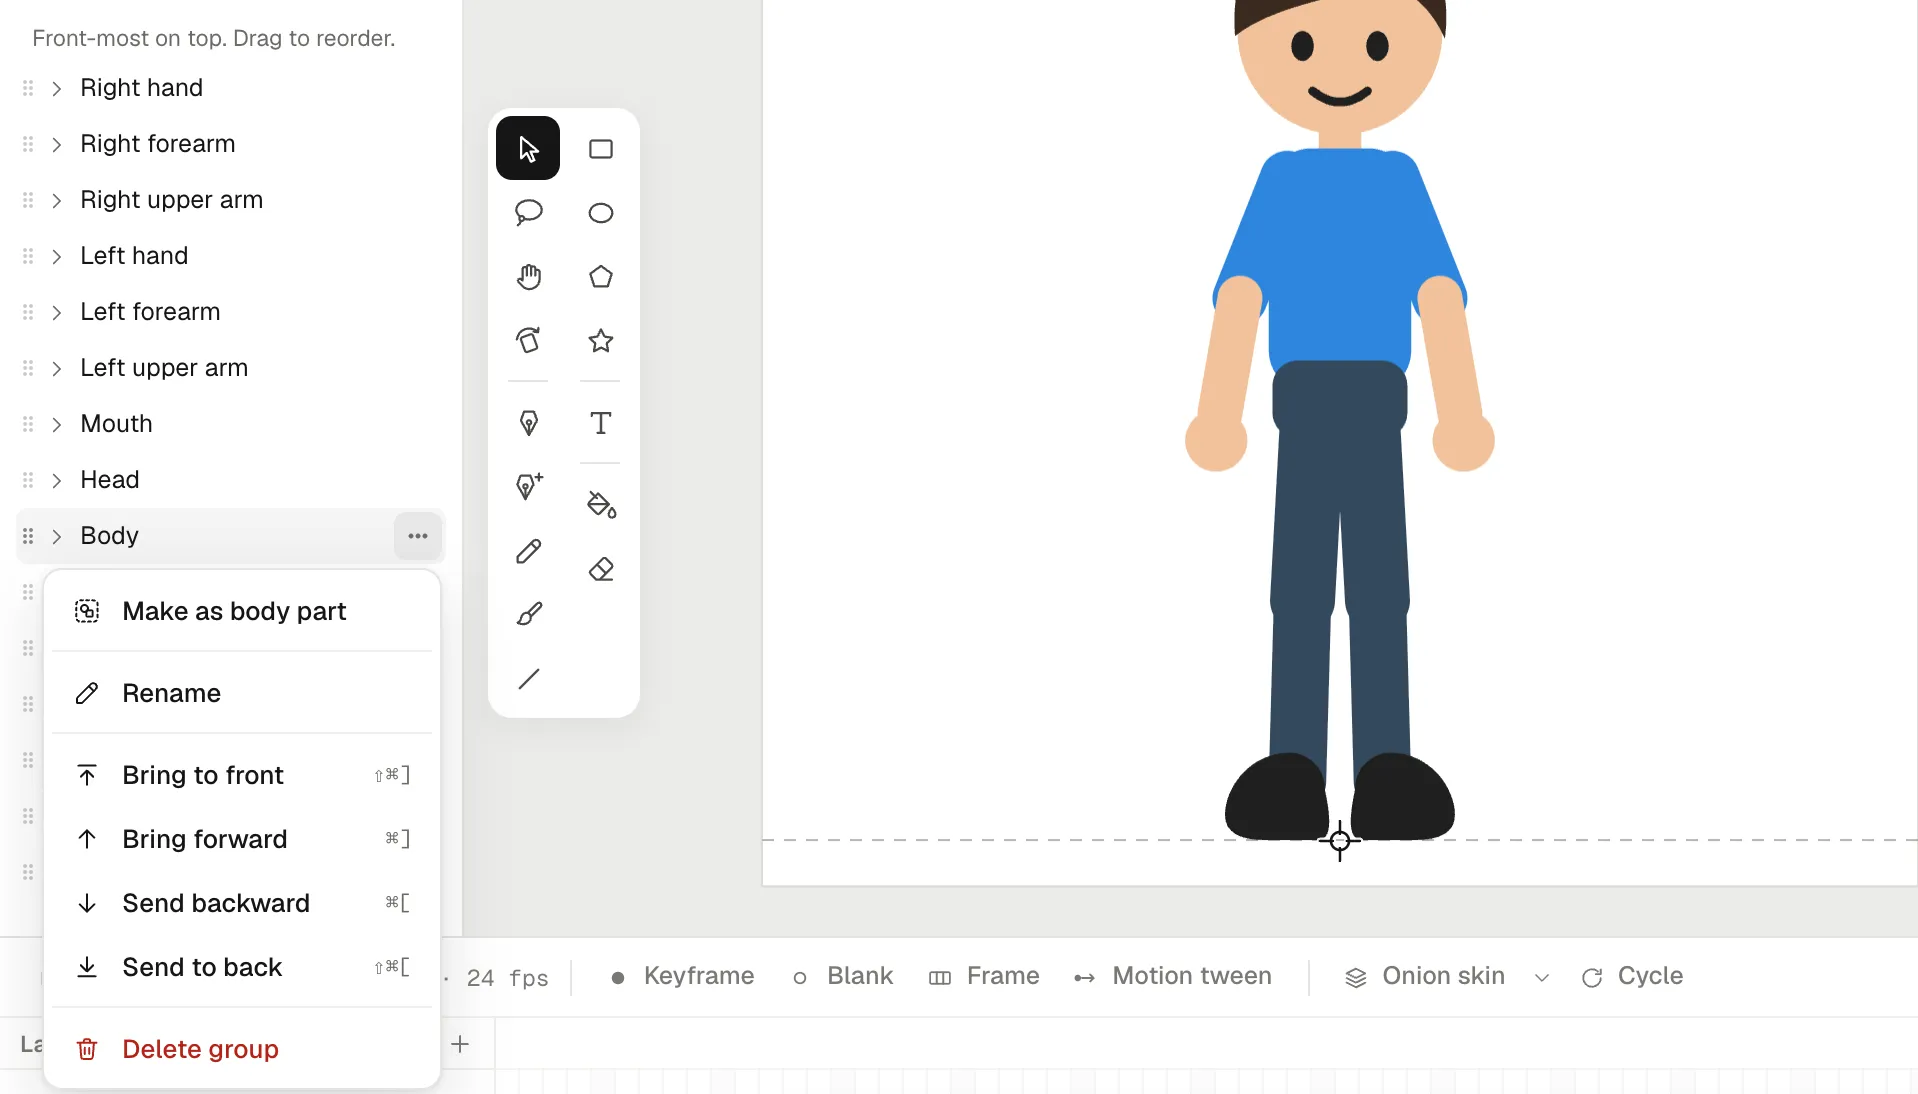
Task: Select the Pencil tool
Action: [528, 551]
